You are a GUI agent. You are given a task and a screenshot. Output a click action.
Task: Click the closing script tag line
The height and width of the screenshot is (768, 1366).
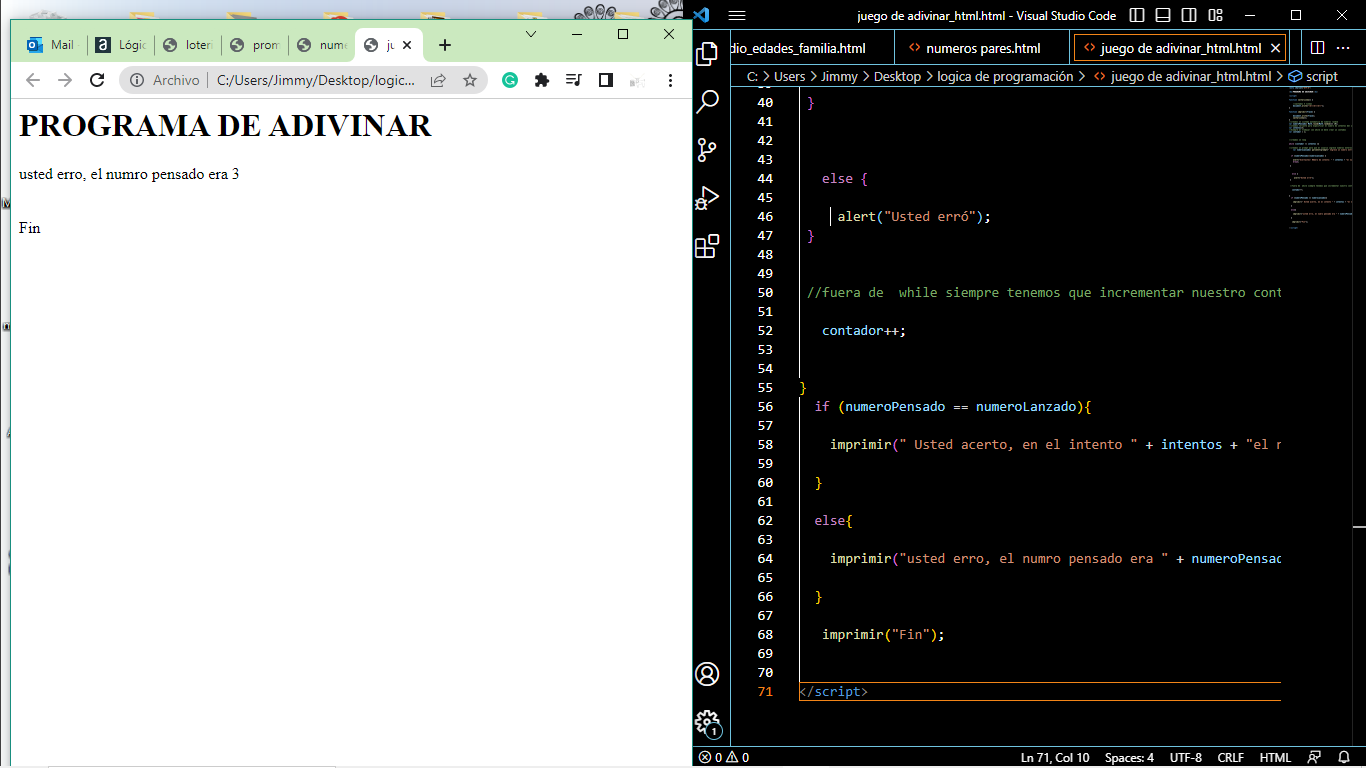pos(834,692)
